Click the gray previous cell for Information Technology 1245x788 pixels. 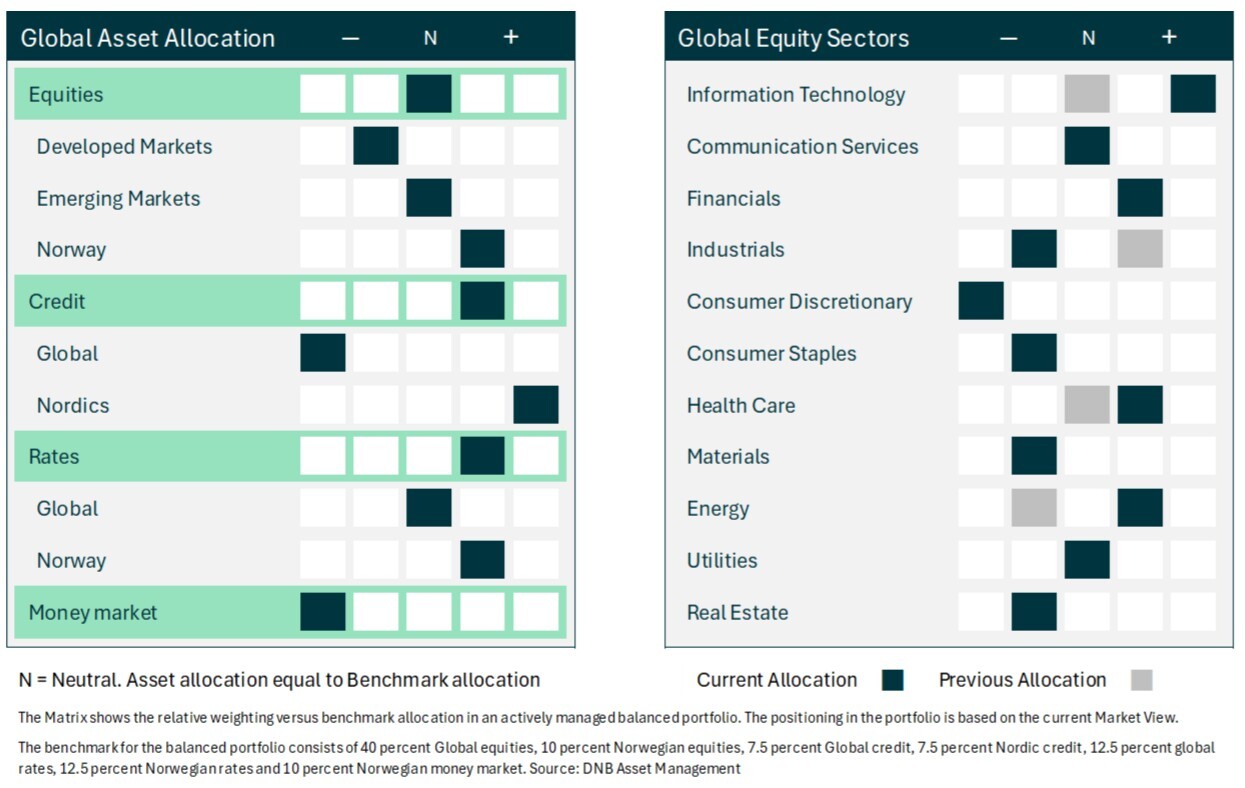click(1087, 94)
